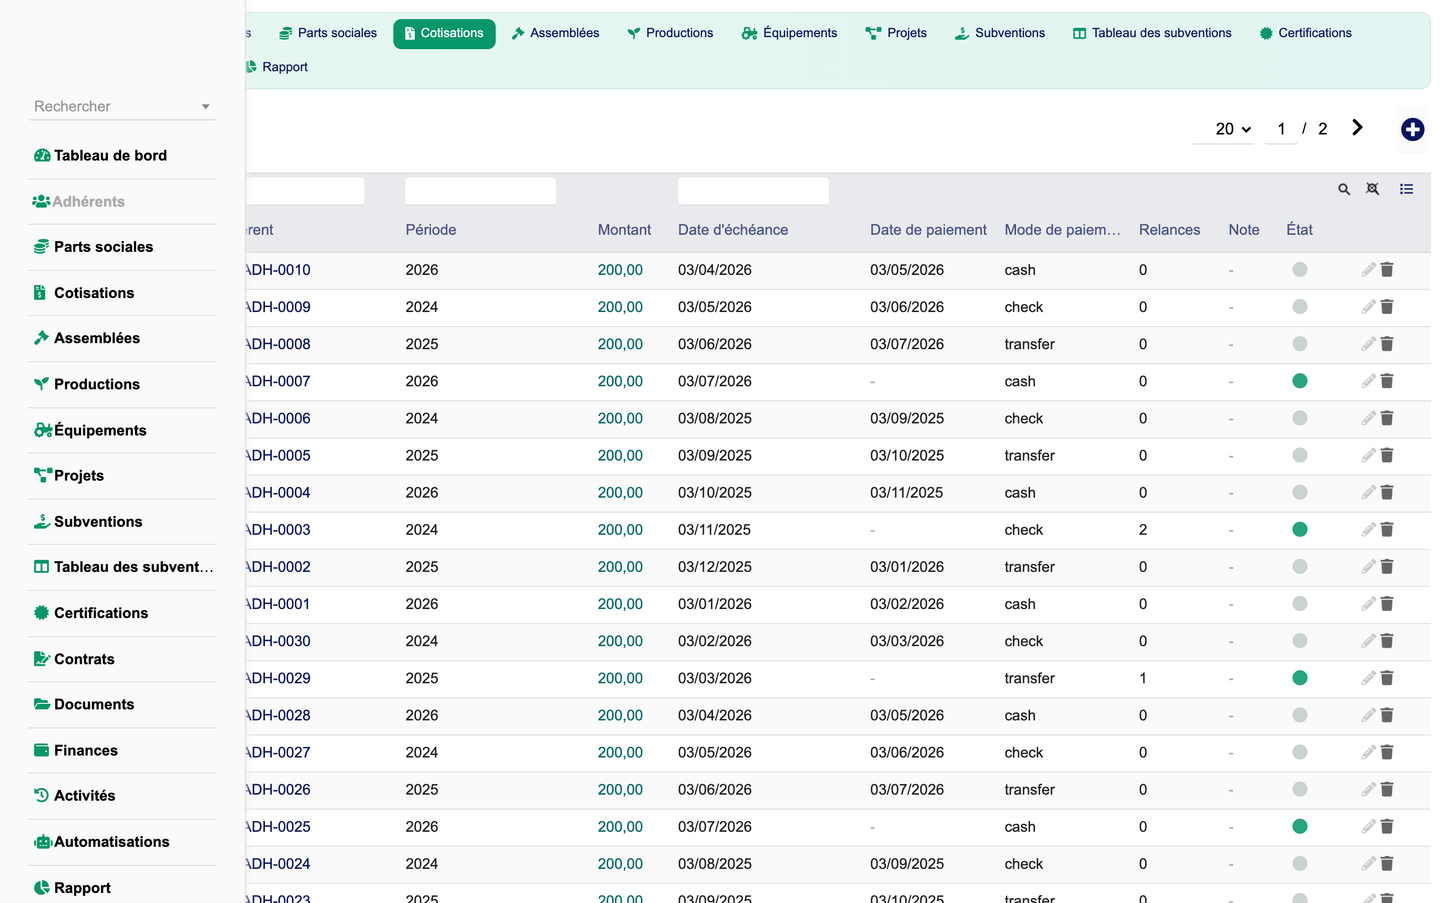Image resolution: width=1445 pixels, height=903 pixels.
Task: Delete row ADH-0030 using trash icon
Action: pyautogui.click(x=1387, y=641)
